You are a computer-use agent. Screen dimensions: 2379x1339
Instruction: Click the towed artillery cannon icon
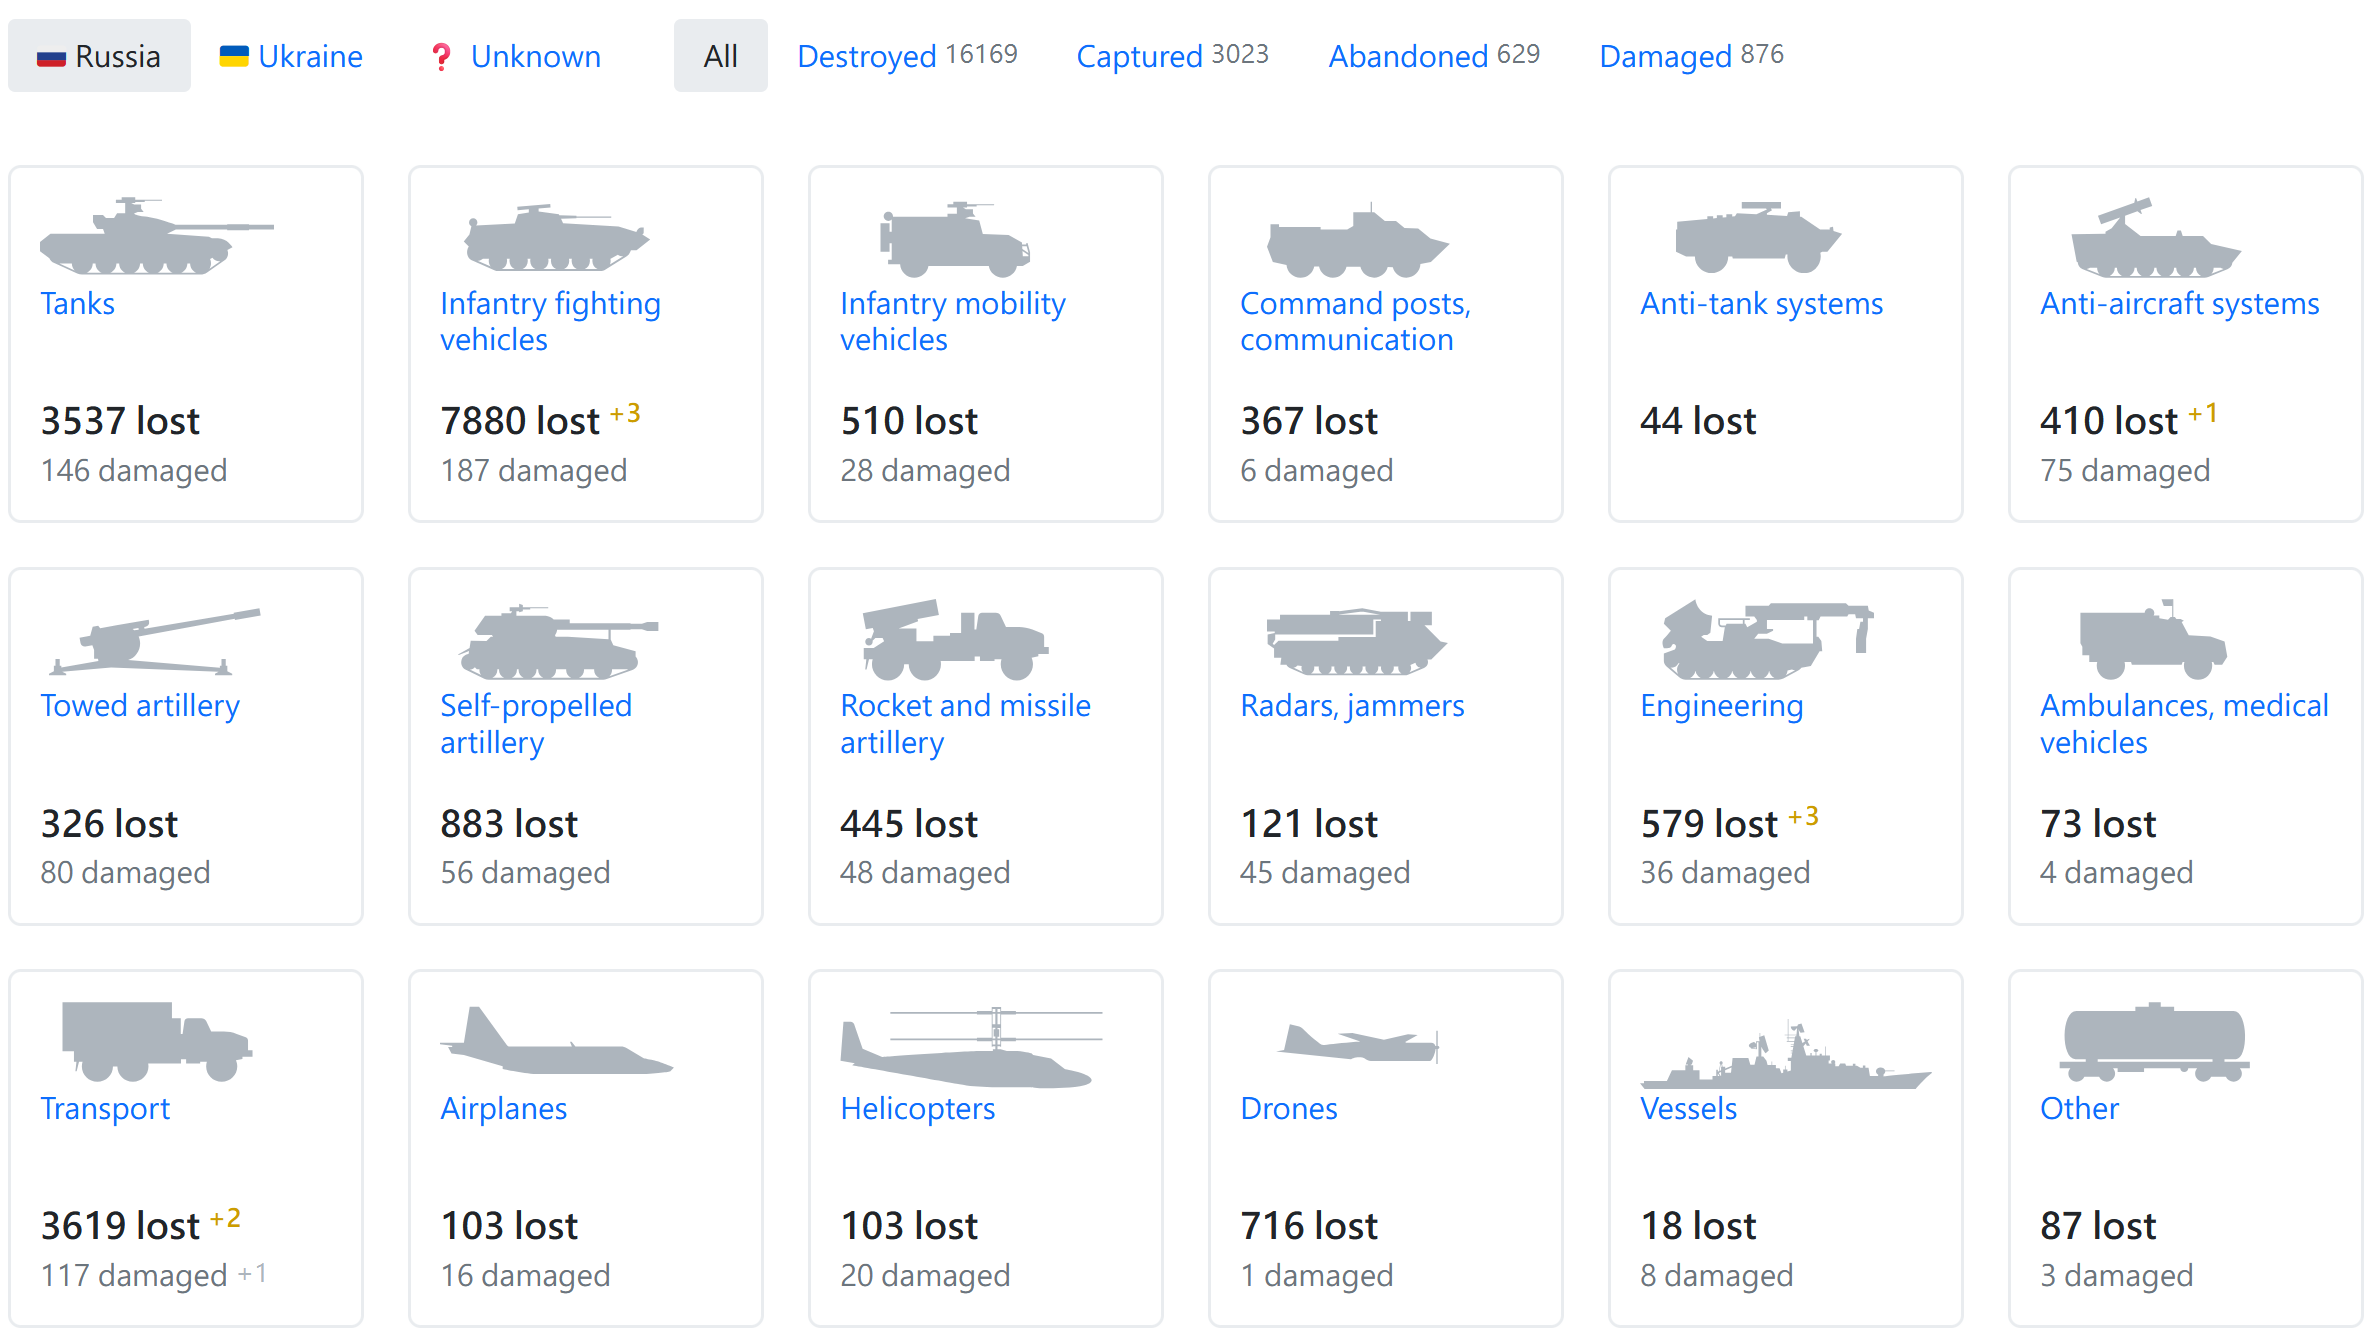tap(155, 640)
